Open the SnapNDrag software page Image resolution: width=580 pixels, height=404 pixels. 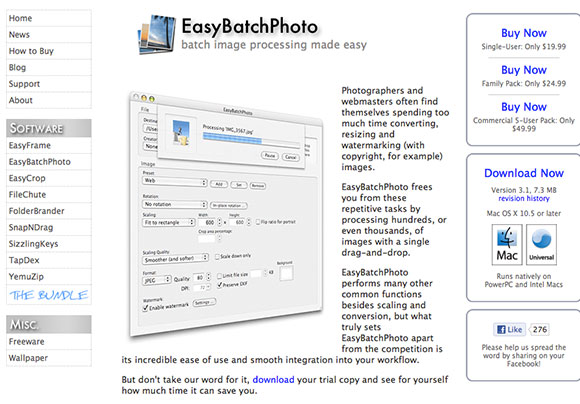48,227
